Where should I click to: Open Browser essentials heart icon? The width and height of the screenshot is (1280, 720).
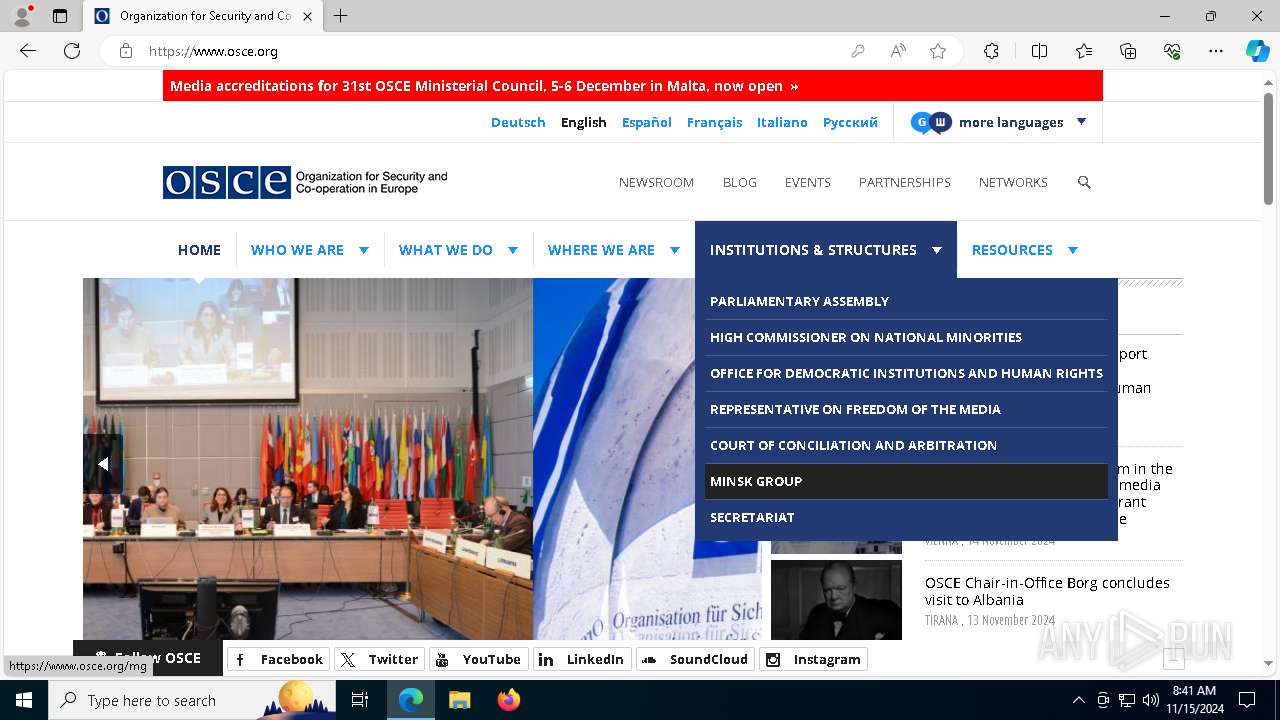[x=1172, y=51]
